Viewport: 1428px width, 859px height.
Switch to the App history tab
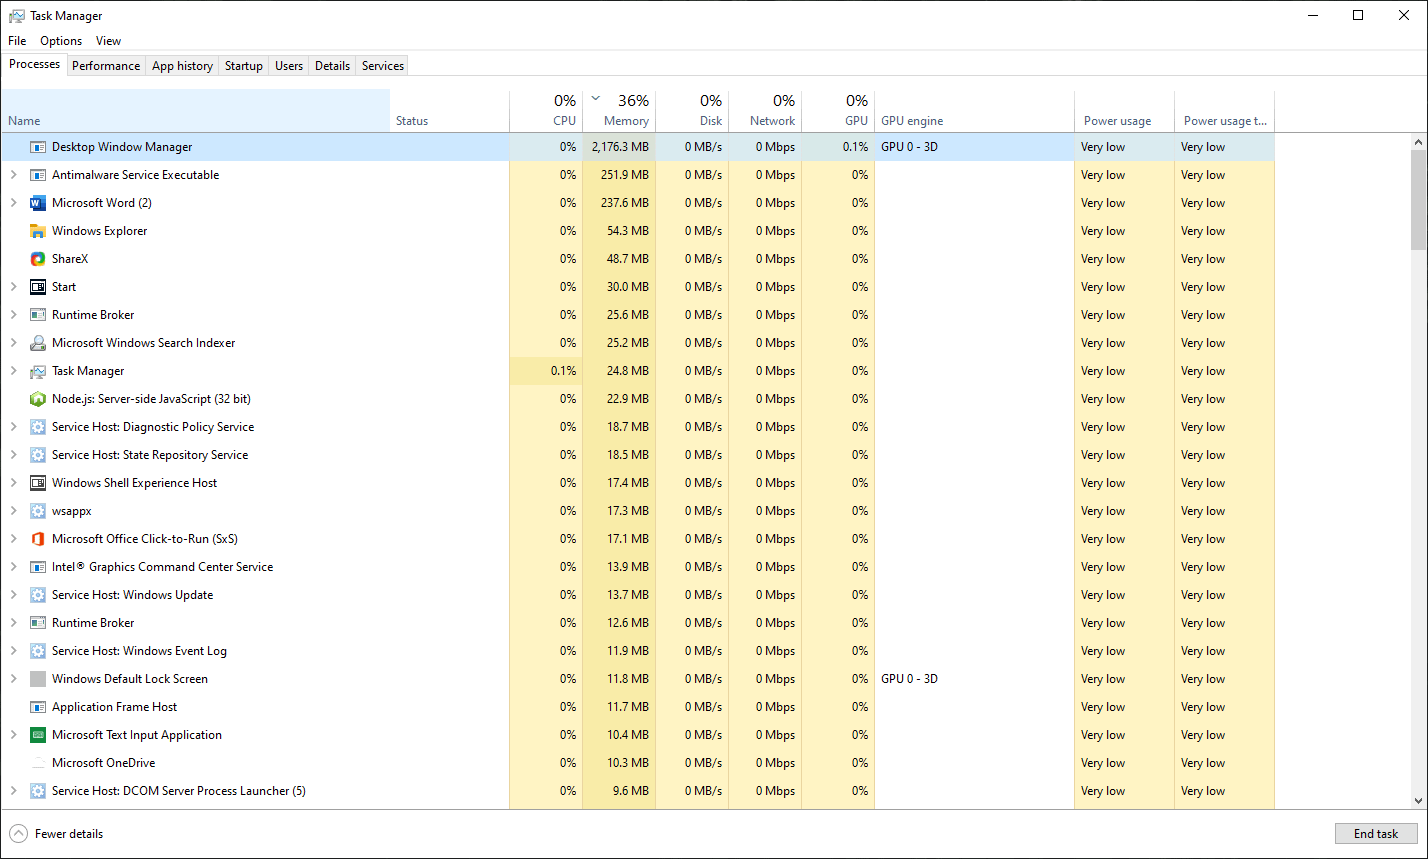click(x=182, y=66)
